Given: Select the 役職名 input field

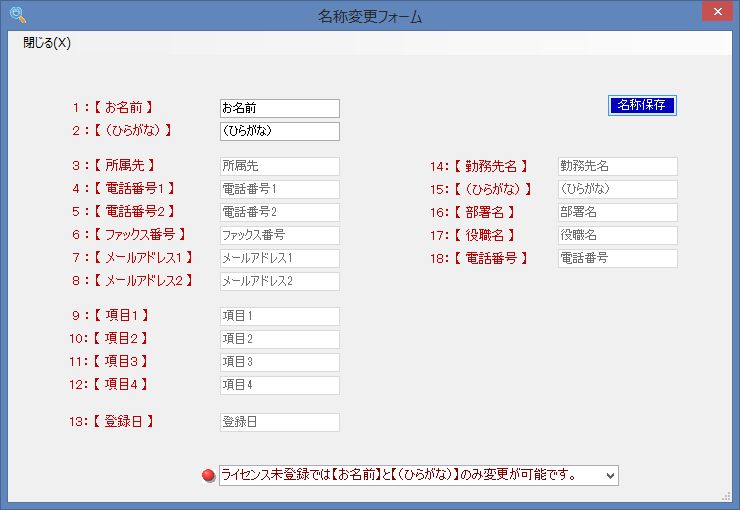Looking at the screenshot, I should 617,235.
